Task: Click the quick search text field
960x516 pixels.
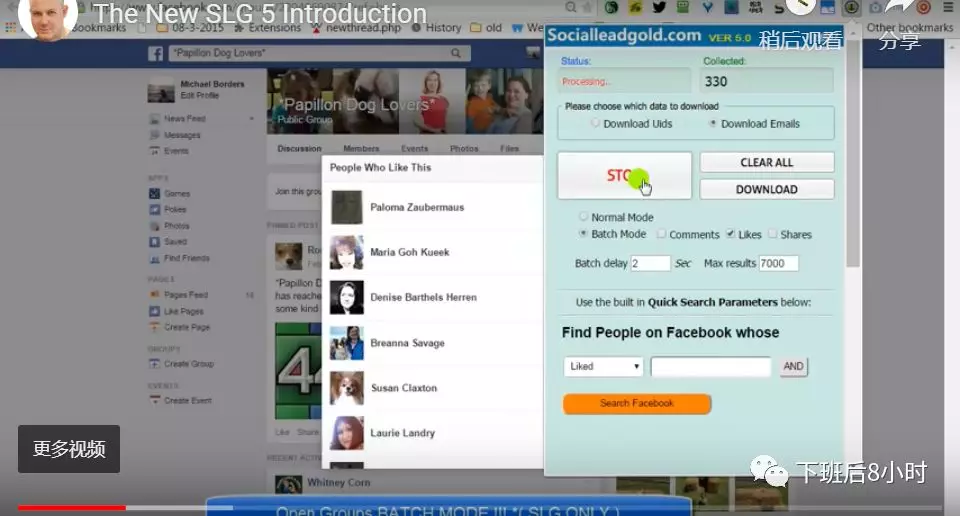Action: click(x=711, y=366)
